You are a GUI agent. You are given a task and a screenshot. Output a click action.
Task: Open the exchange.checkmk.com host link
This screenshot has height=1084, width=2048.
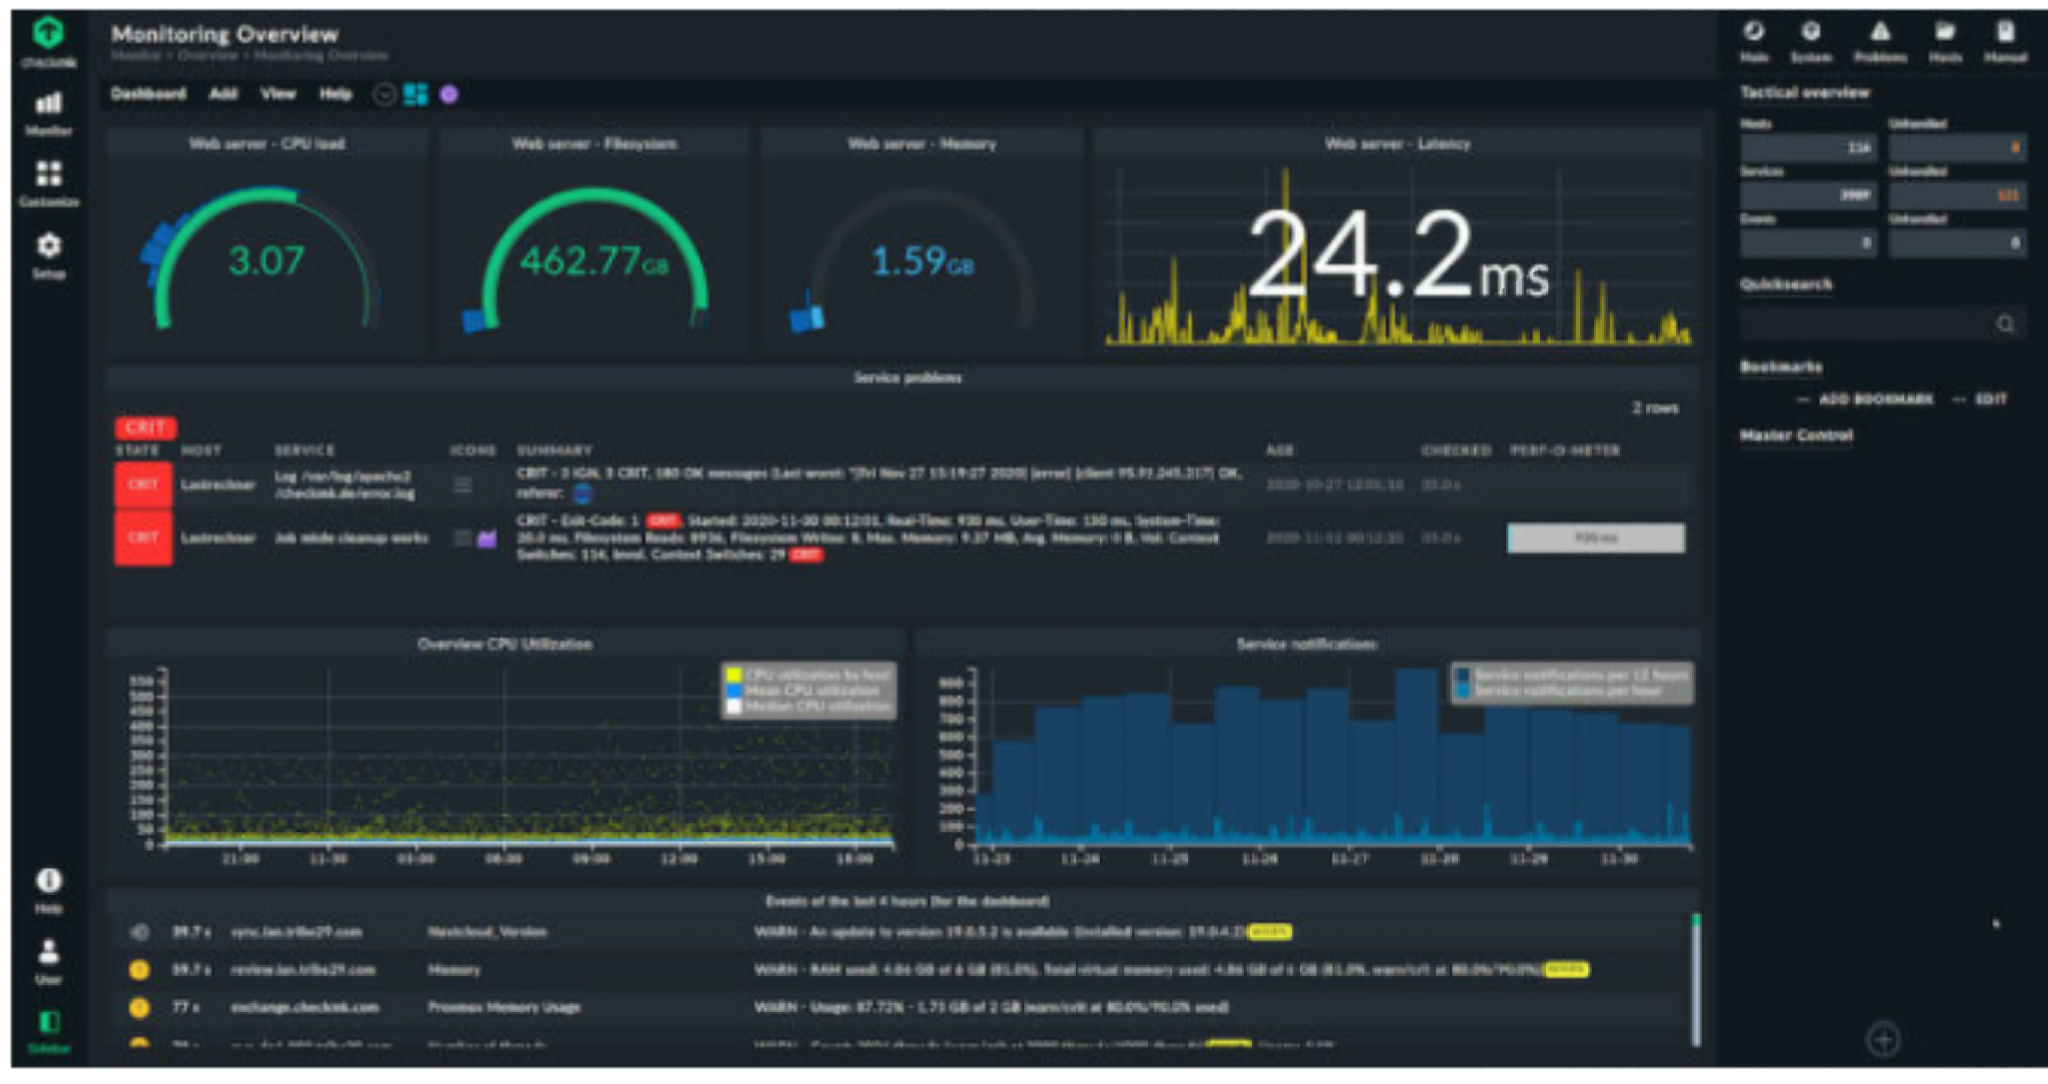tap(305, 1007)
